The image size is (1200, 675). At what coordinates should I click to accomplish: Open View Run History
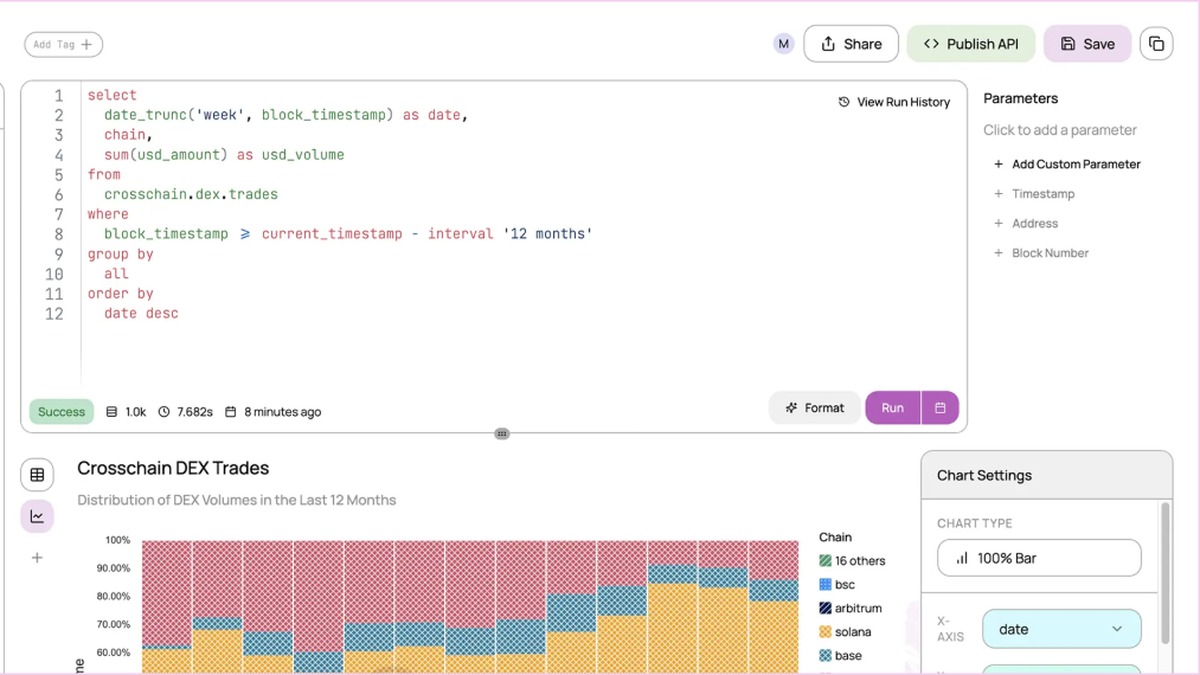pos(894,102)
